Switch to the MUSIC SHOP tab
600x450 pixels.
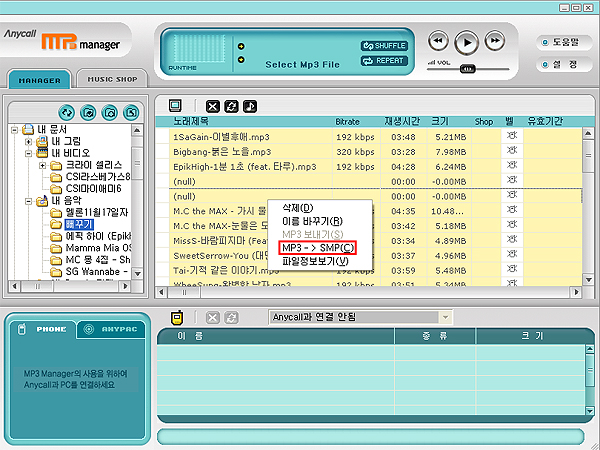(112, 79)
